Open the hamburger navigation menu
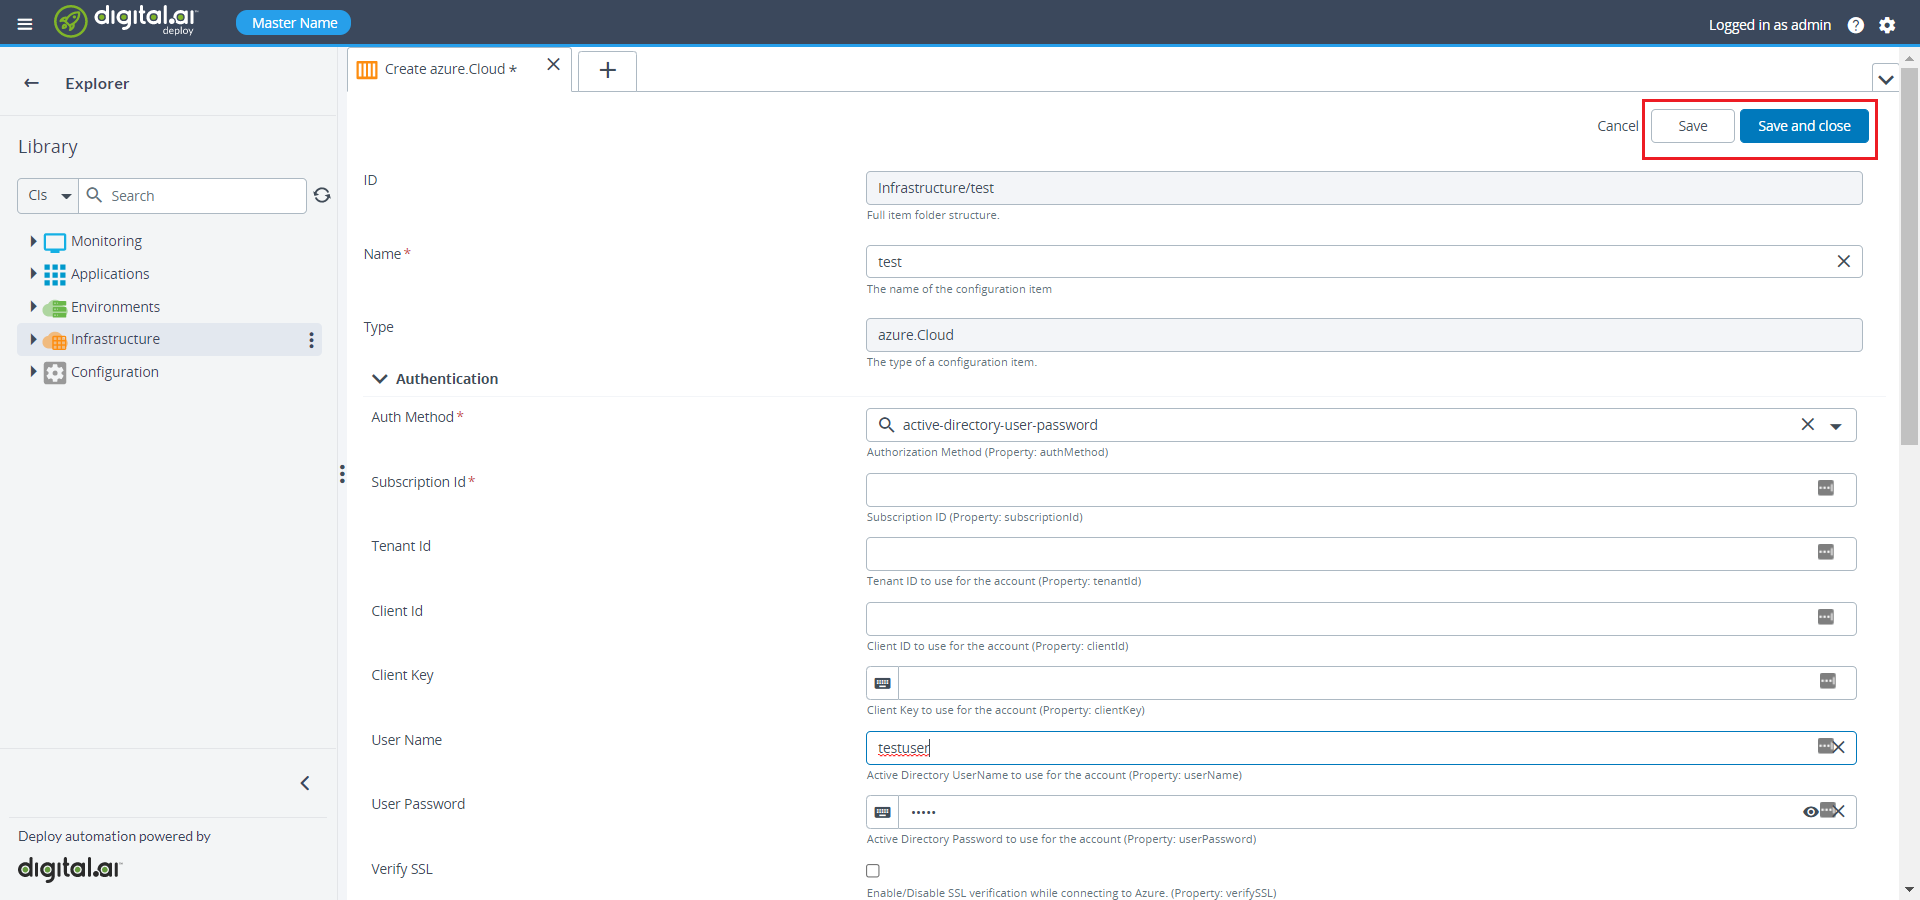The height and width of the screenshot is (900, 1920). point(25,23)
